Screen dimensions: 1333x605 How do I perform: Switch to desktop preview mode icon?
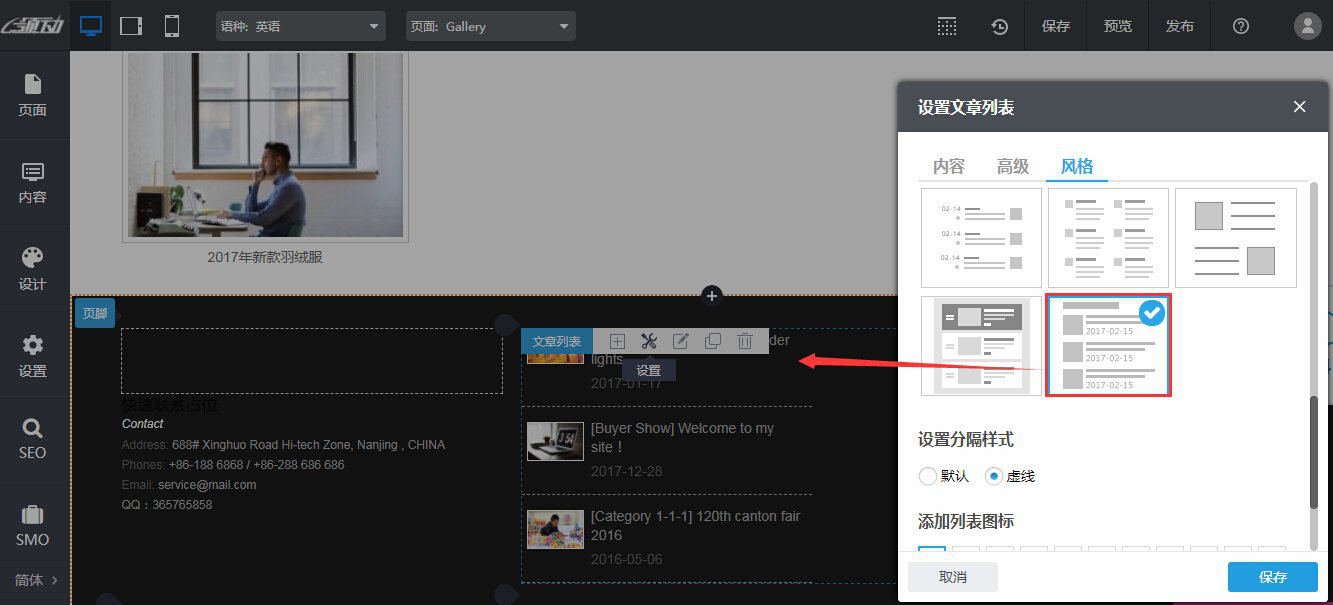(x=91, y=26)
